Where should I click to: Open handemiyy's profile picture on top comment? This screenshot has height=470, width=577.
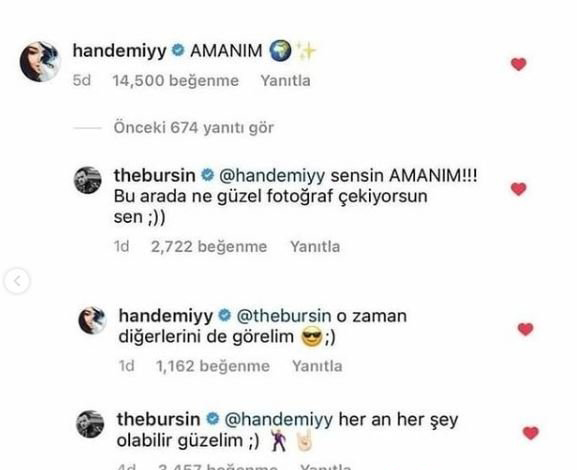click(40, 61)
